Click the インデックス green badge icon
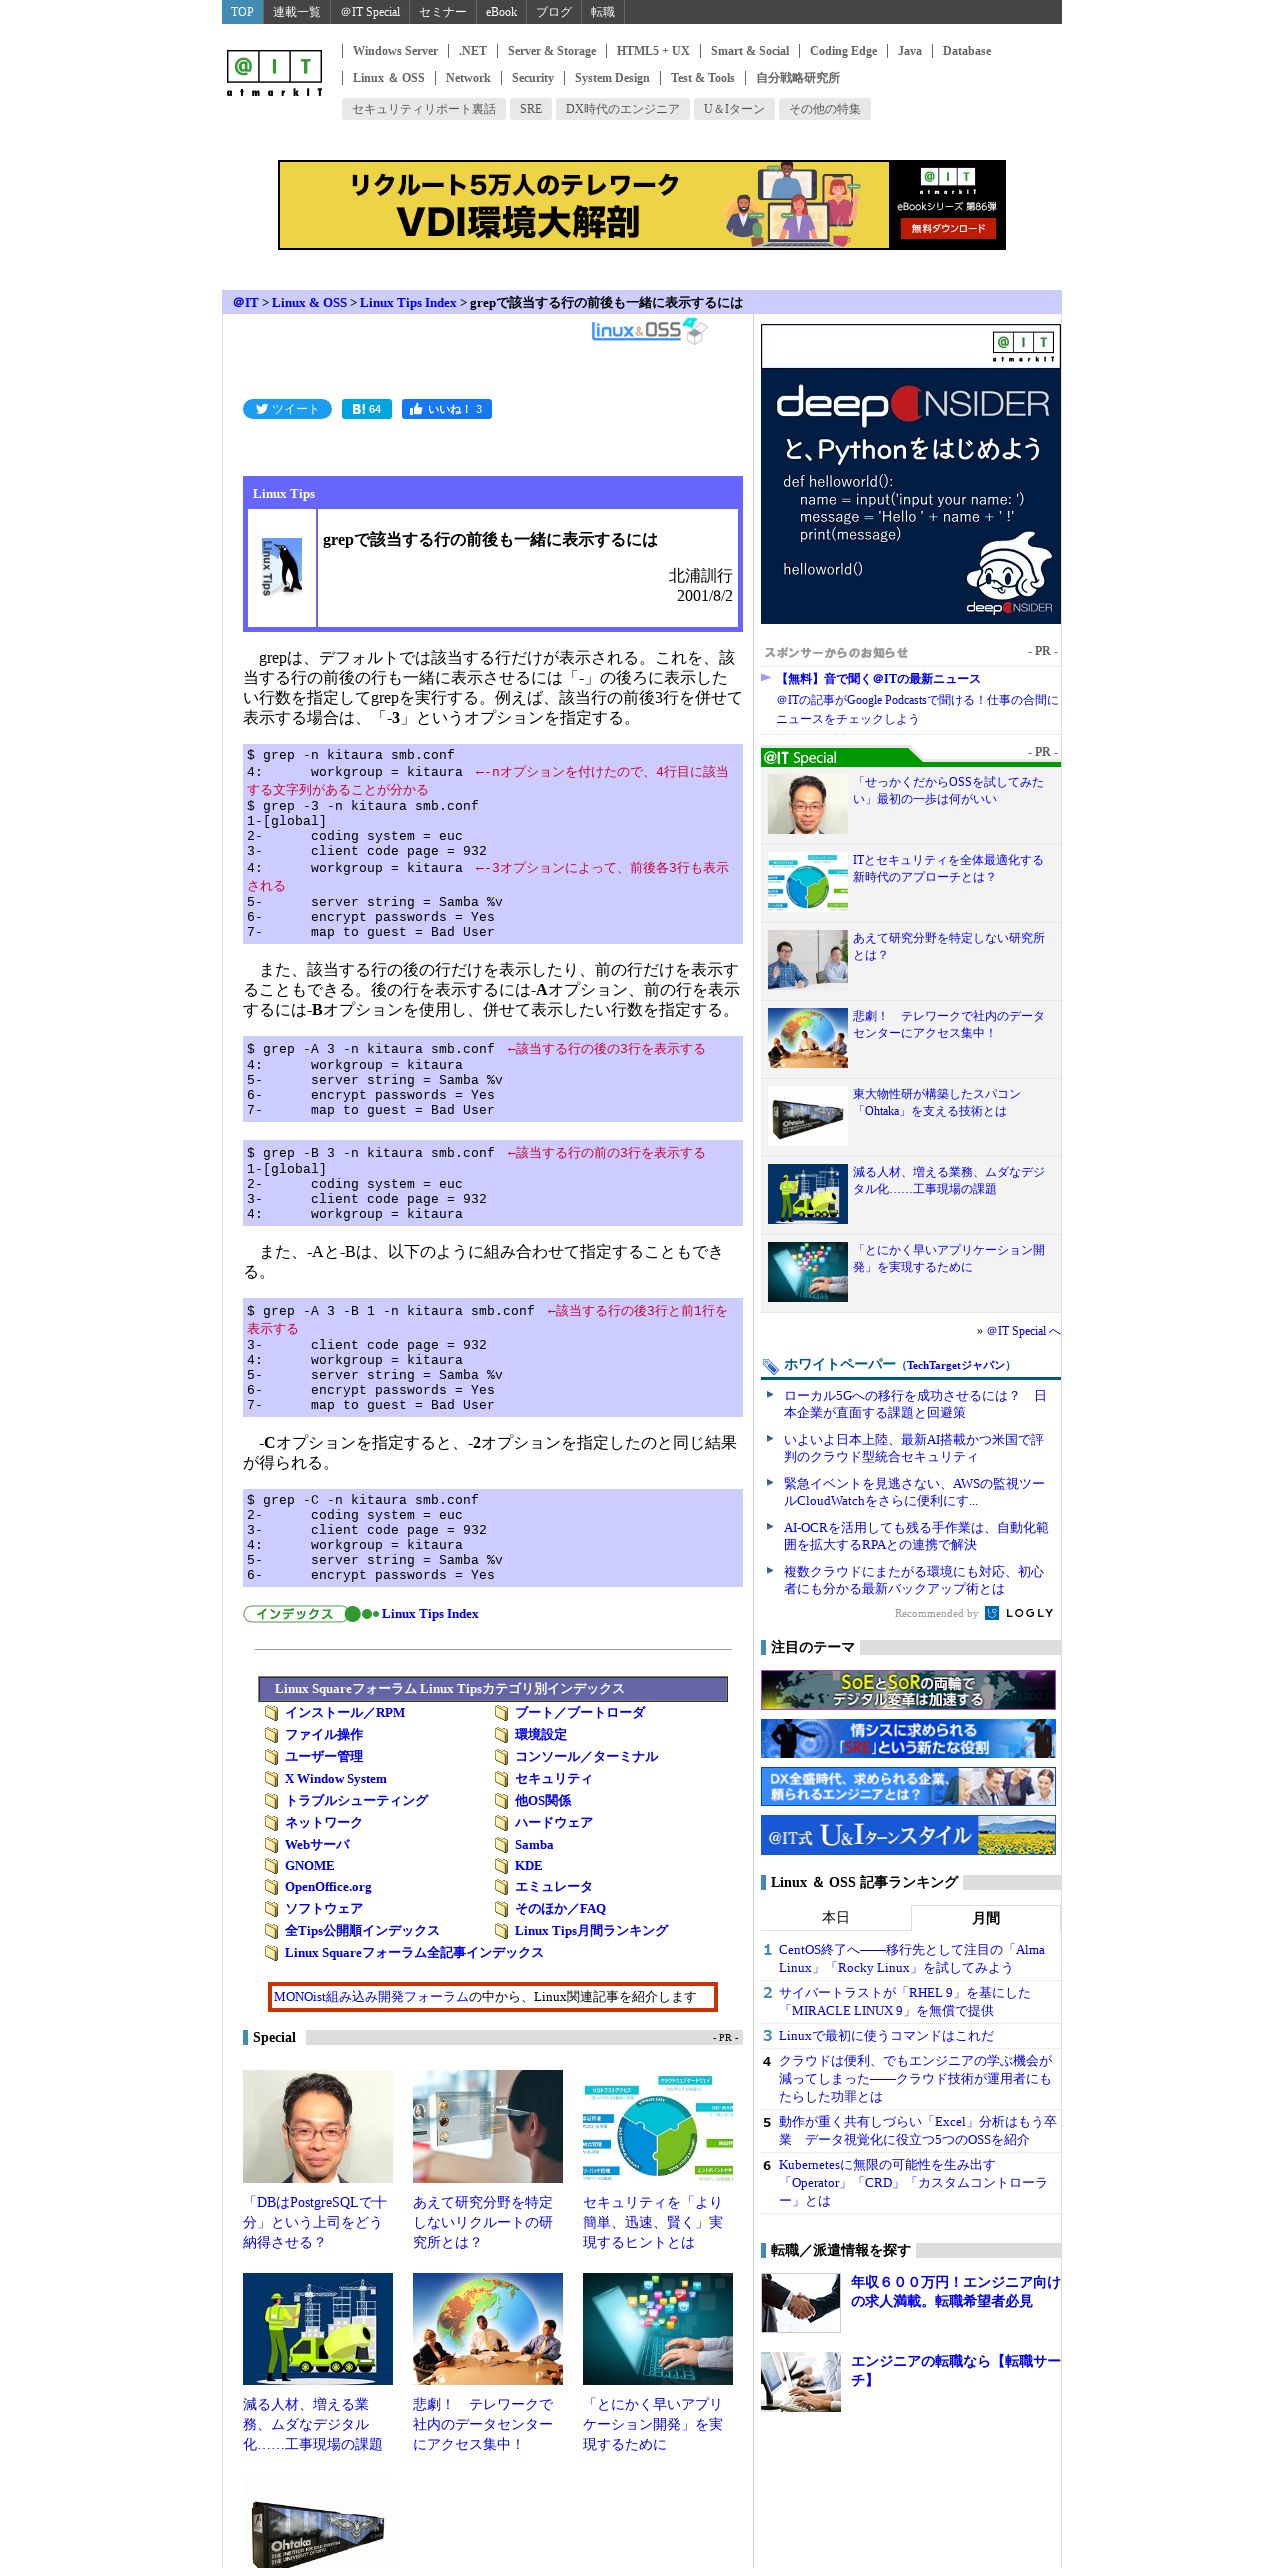 coord(310,1614)
